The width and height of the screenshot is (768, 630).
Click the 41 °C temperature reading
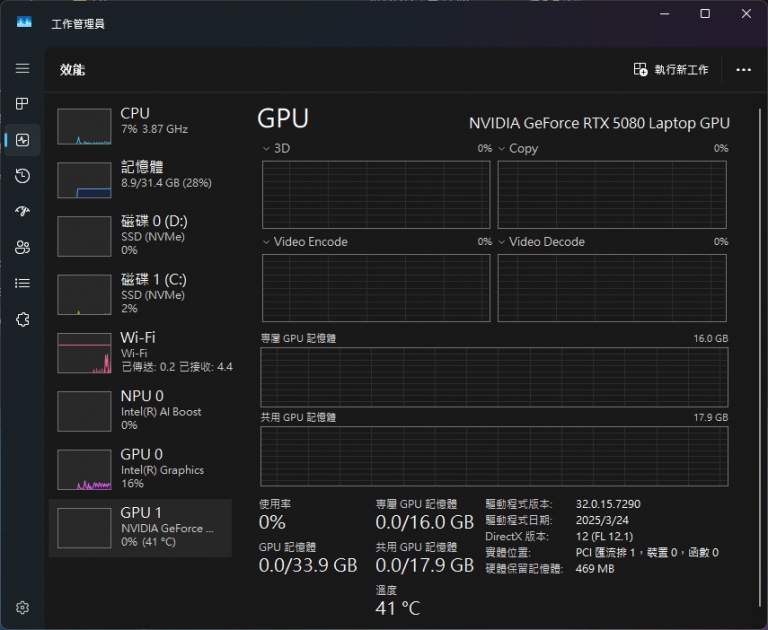pyautogui.click(x=397, y=608)
